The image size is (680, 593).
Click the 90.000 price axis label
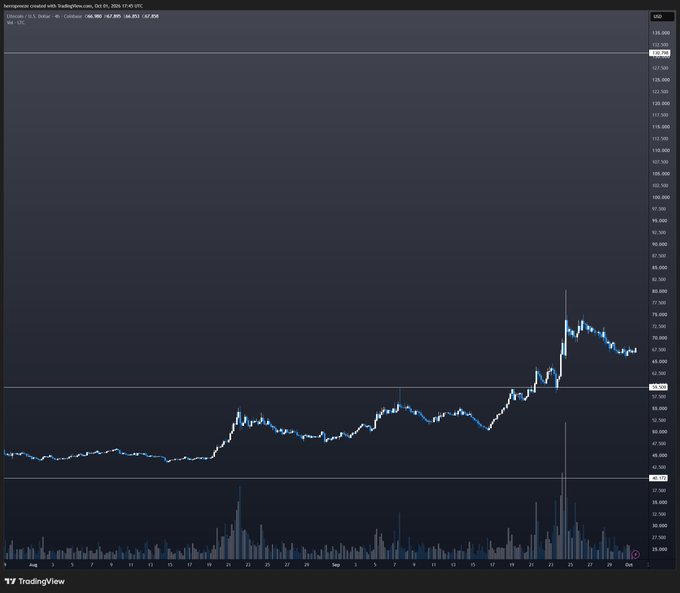(x=660, y=244)
